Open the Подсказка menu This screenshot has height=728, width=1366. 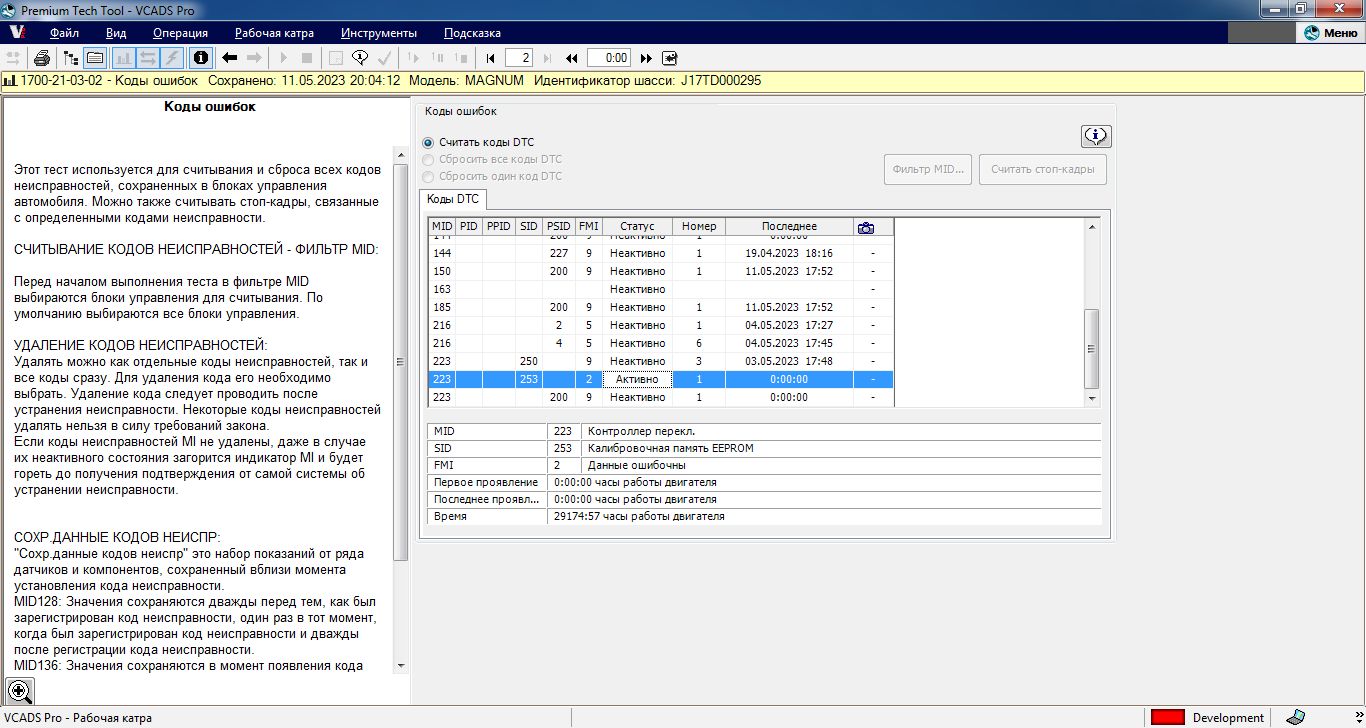472,33
